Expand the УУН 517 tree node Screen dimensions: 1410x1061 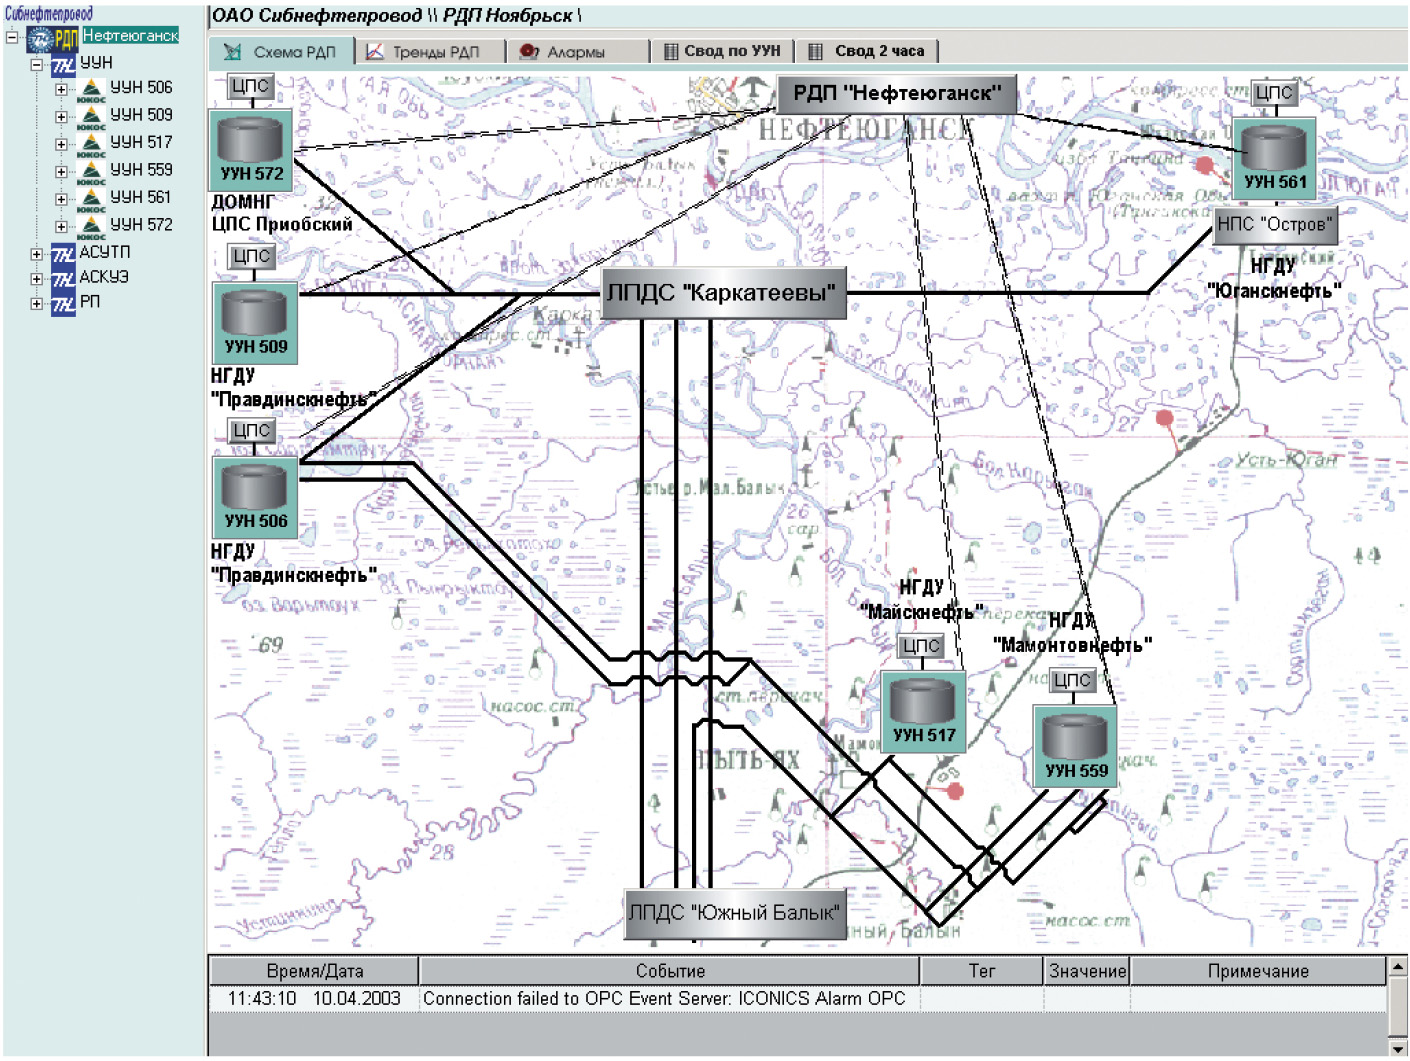pos(61,145)
